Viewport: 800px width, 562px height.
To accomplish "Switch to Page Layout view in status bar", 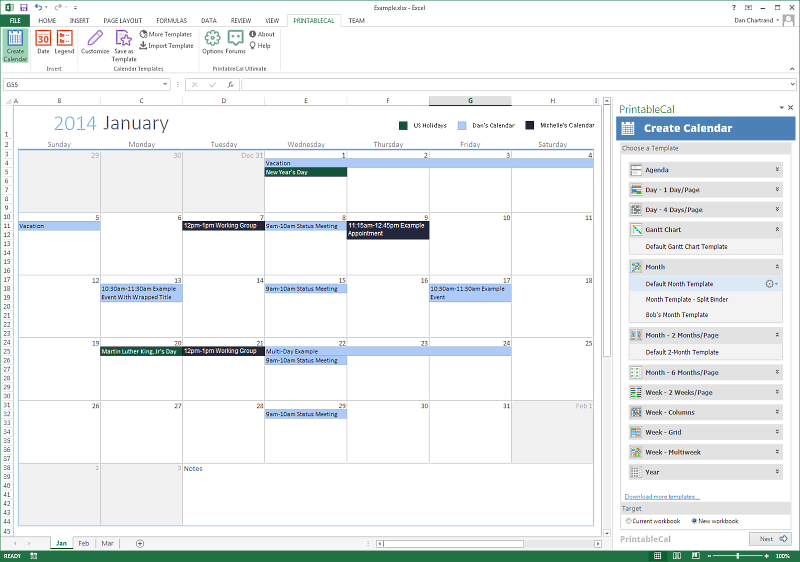I will pos(677,556).
